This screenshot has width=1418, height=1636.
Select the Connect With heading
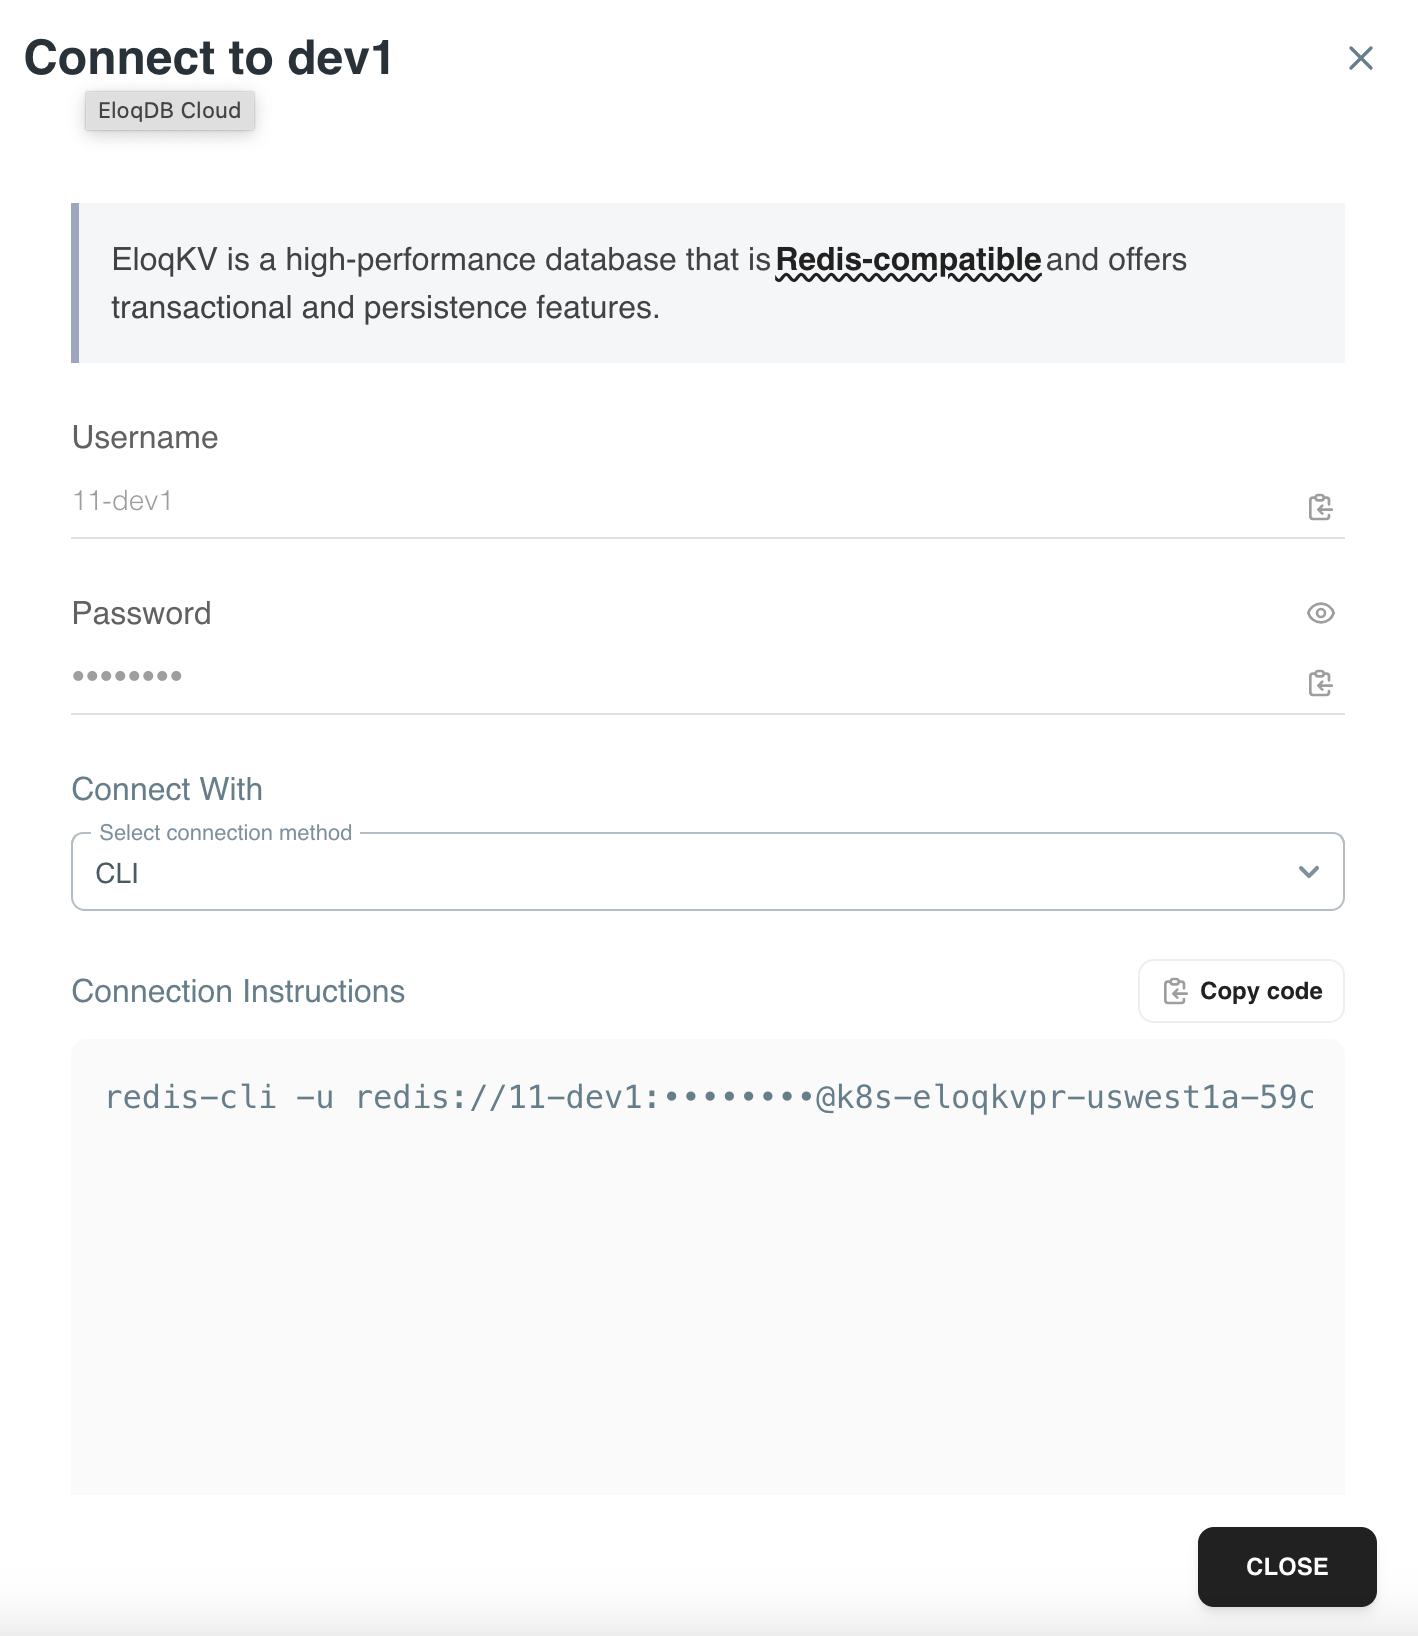(167, 790)
